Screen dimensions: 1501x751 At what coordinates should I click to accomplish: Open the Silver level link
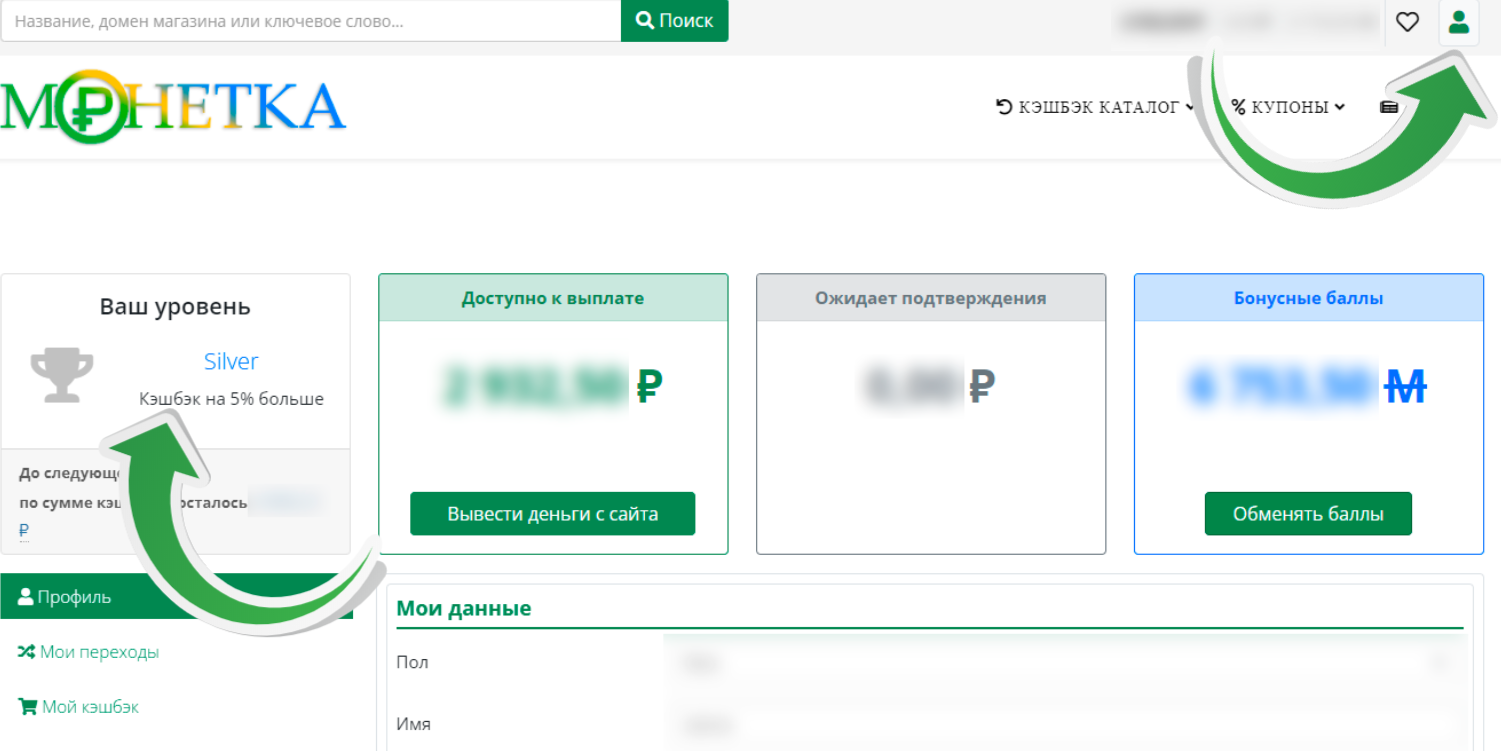[231, 361]
